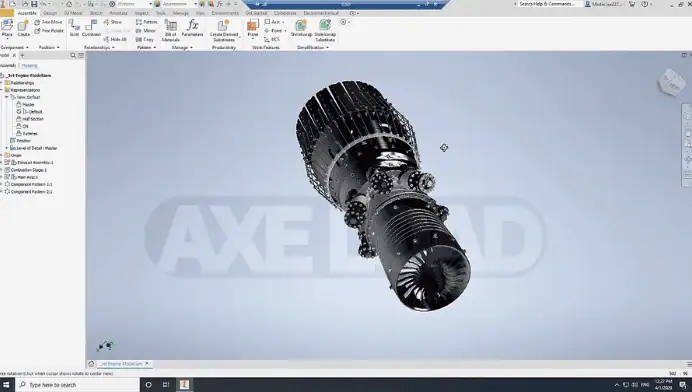
Task: Switch browser to the Modeling view
Action: 30,65
